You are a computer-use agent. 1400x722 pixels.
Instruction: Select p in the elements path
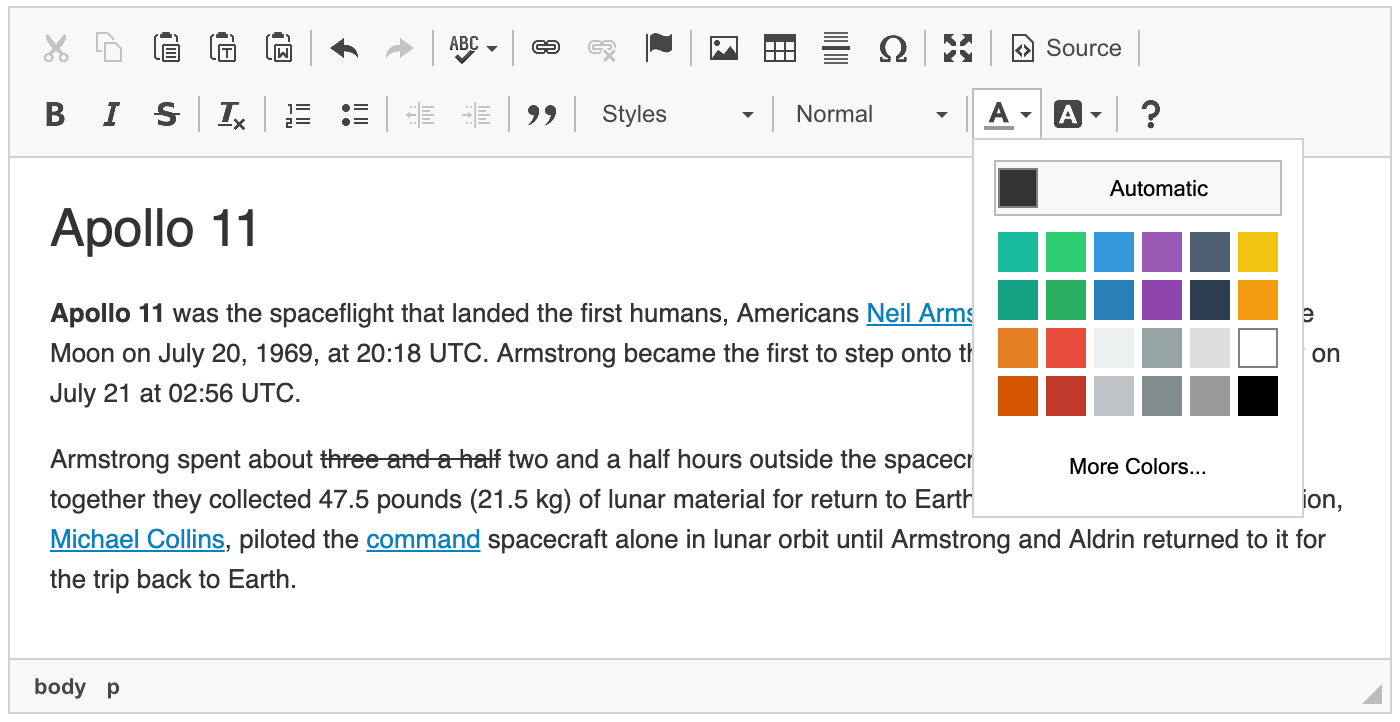(x=113, y=688)
